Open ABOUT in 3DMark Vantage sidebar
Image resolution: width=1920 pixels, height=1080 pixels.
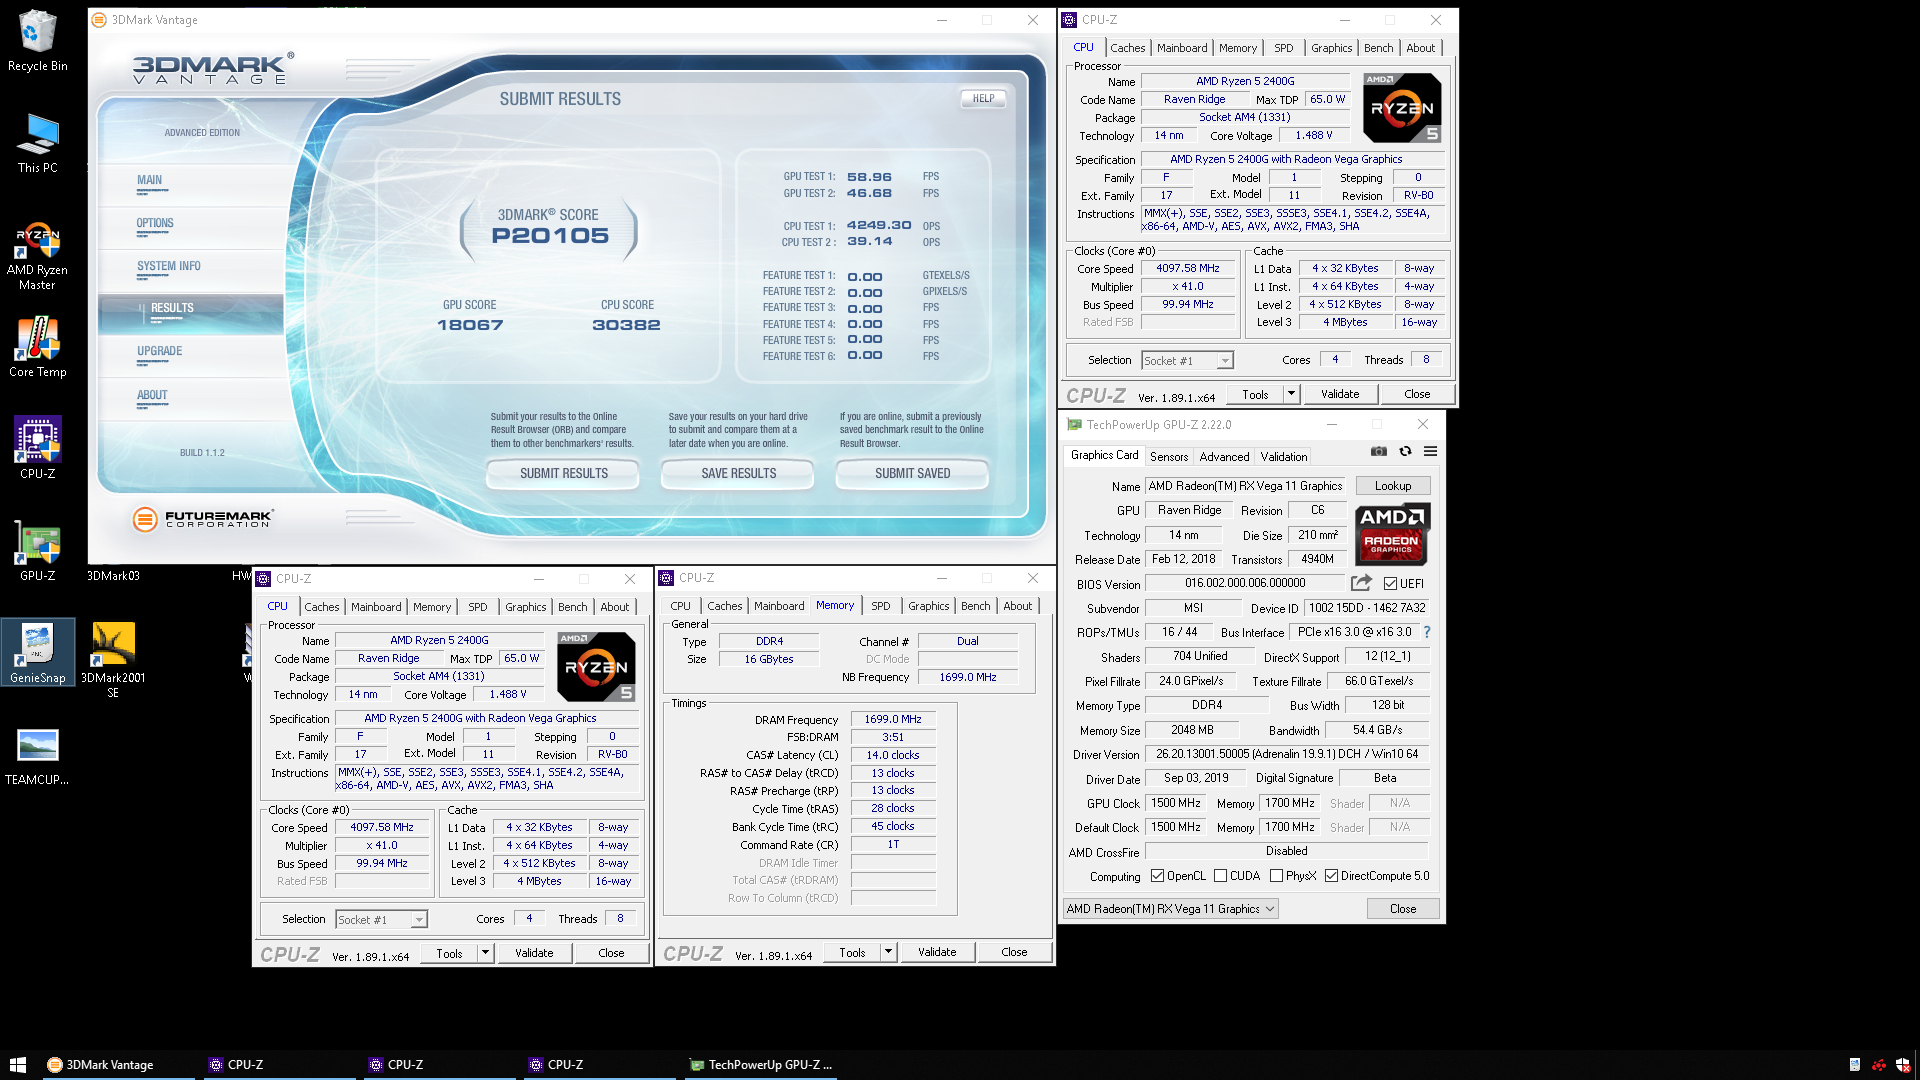152,396
